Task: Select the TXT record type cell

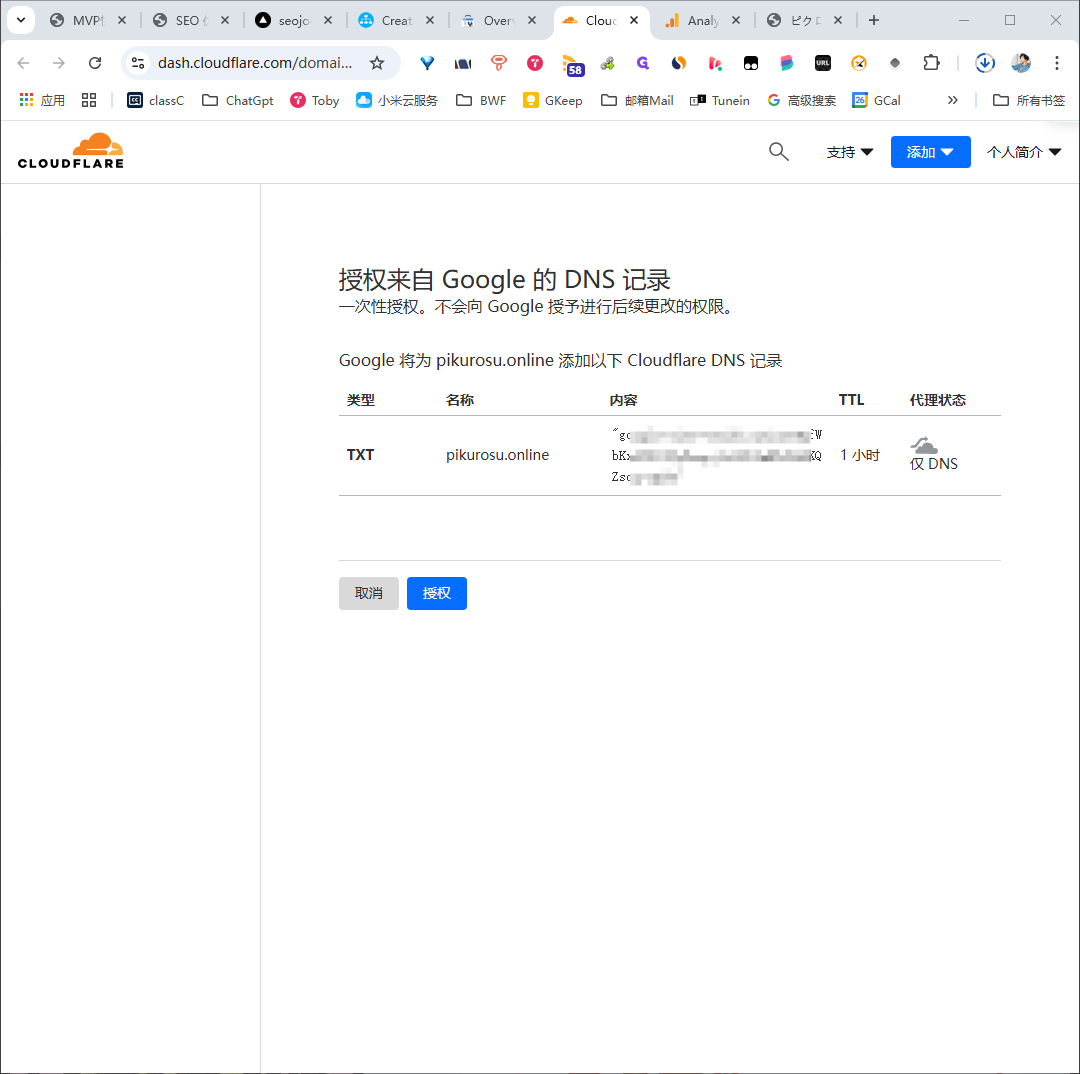Action: pos(360,455)
